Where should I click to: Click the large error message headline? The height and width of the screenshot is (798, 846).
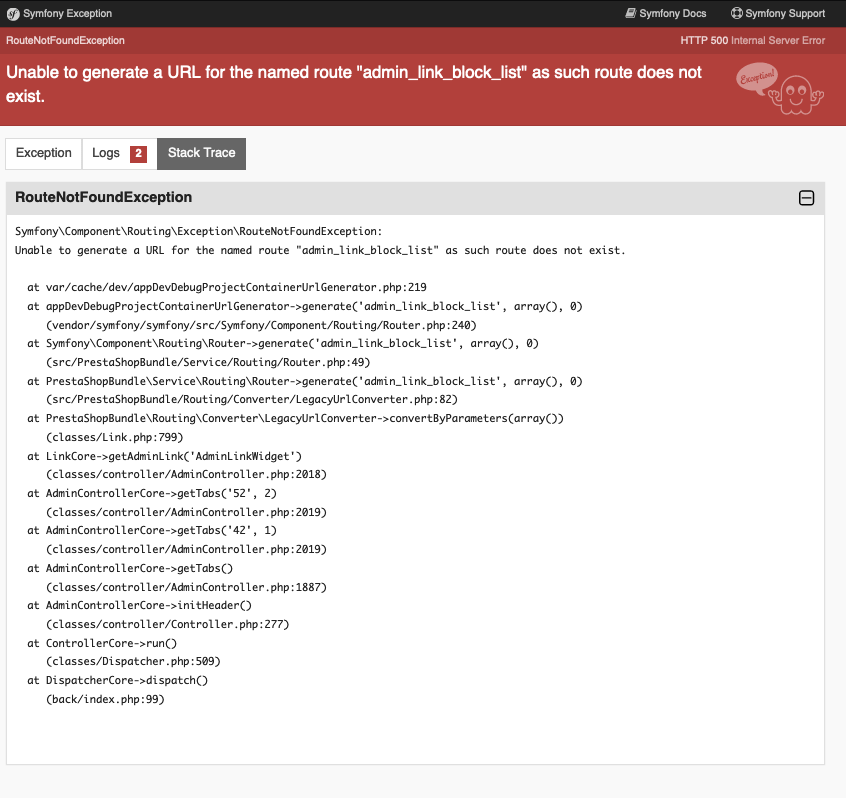coord(353,84)
